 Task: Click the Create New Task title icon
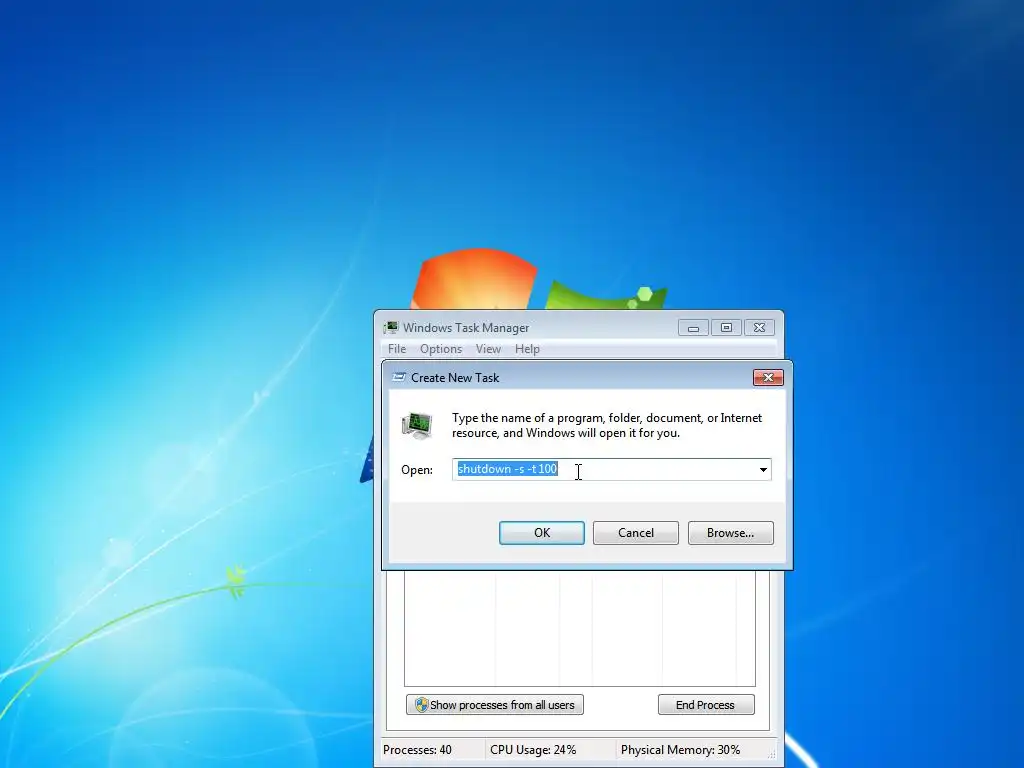398,377
